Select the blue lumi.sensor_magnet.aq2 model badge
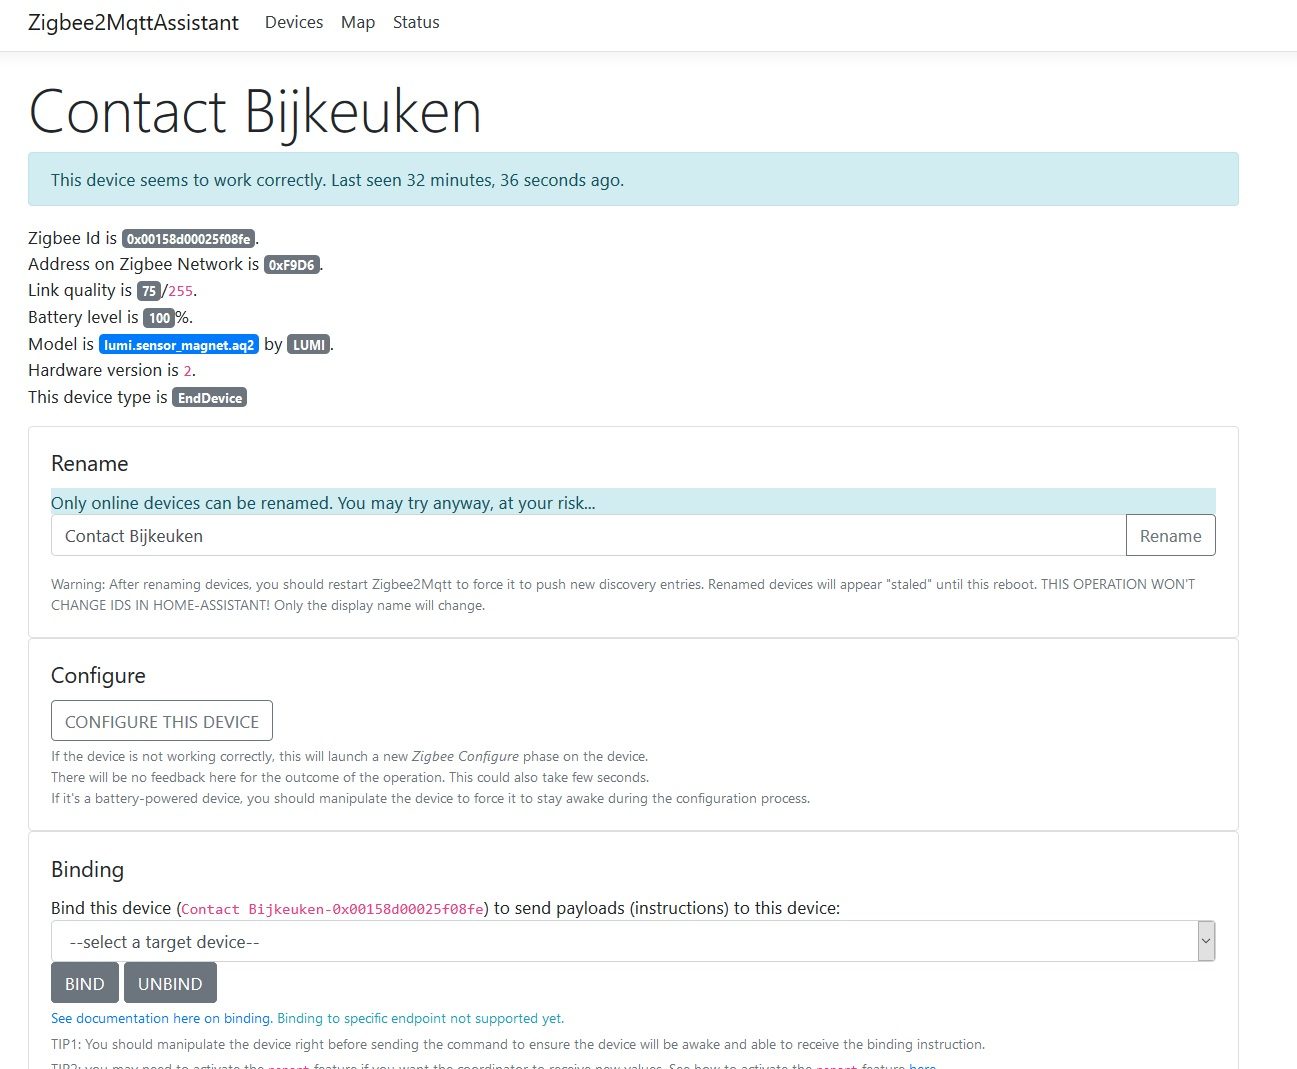The height and width of the screenshot is (1069, 1297). (x=178, y=345)
